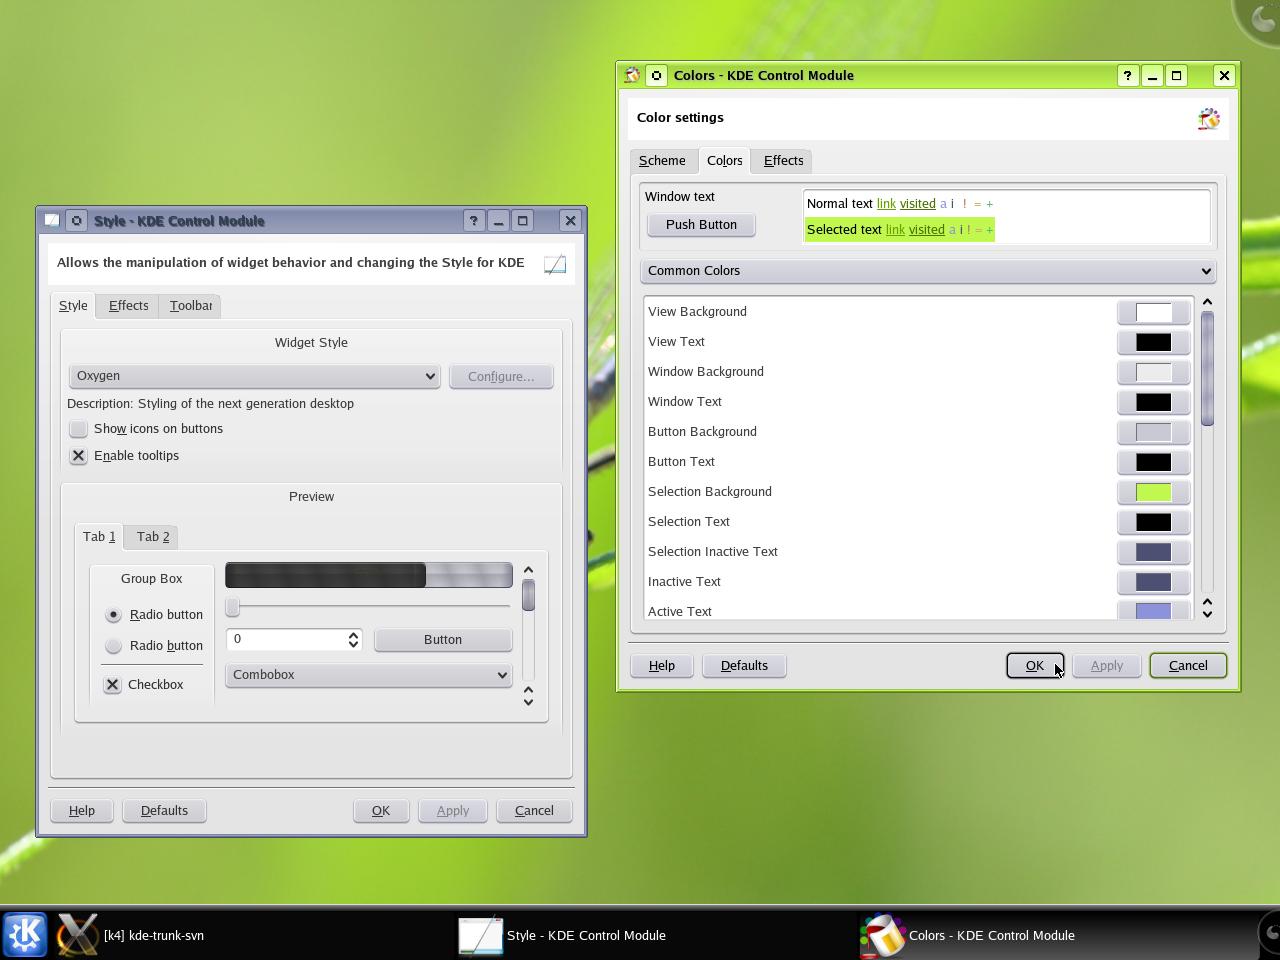Click the Style window help question-mark button

pyautogui.click(x=473, y=221)
